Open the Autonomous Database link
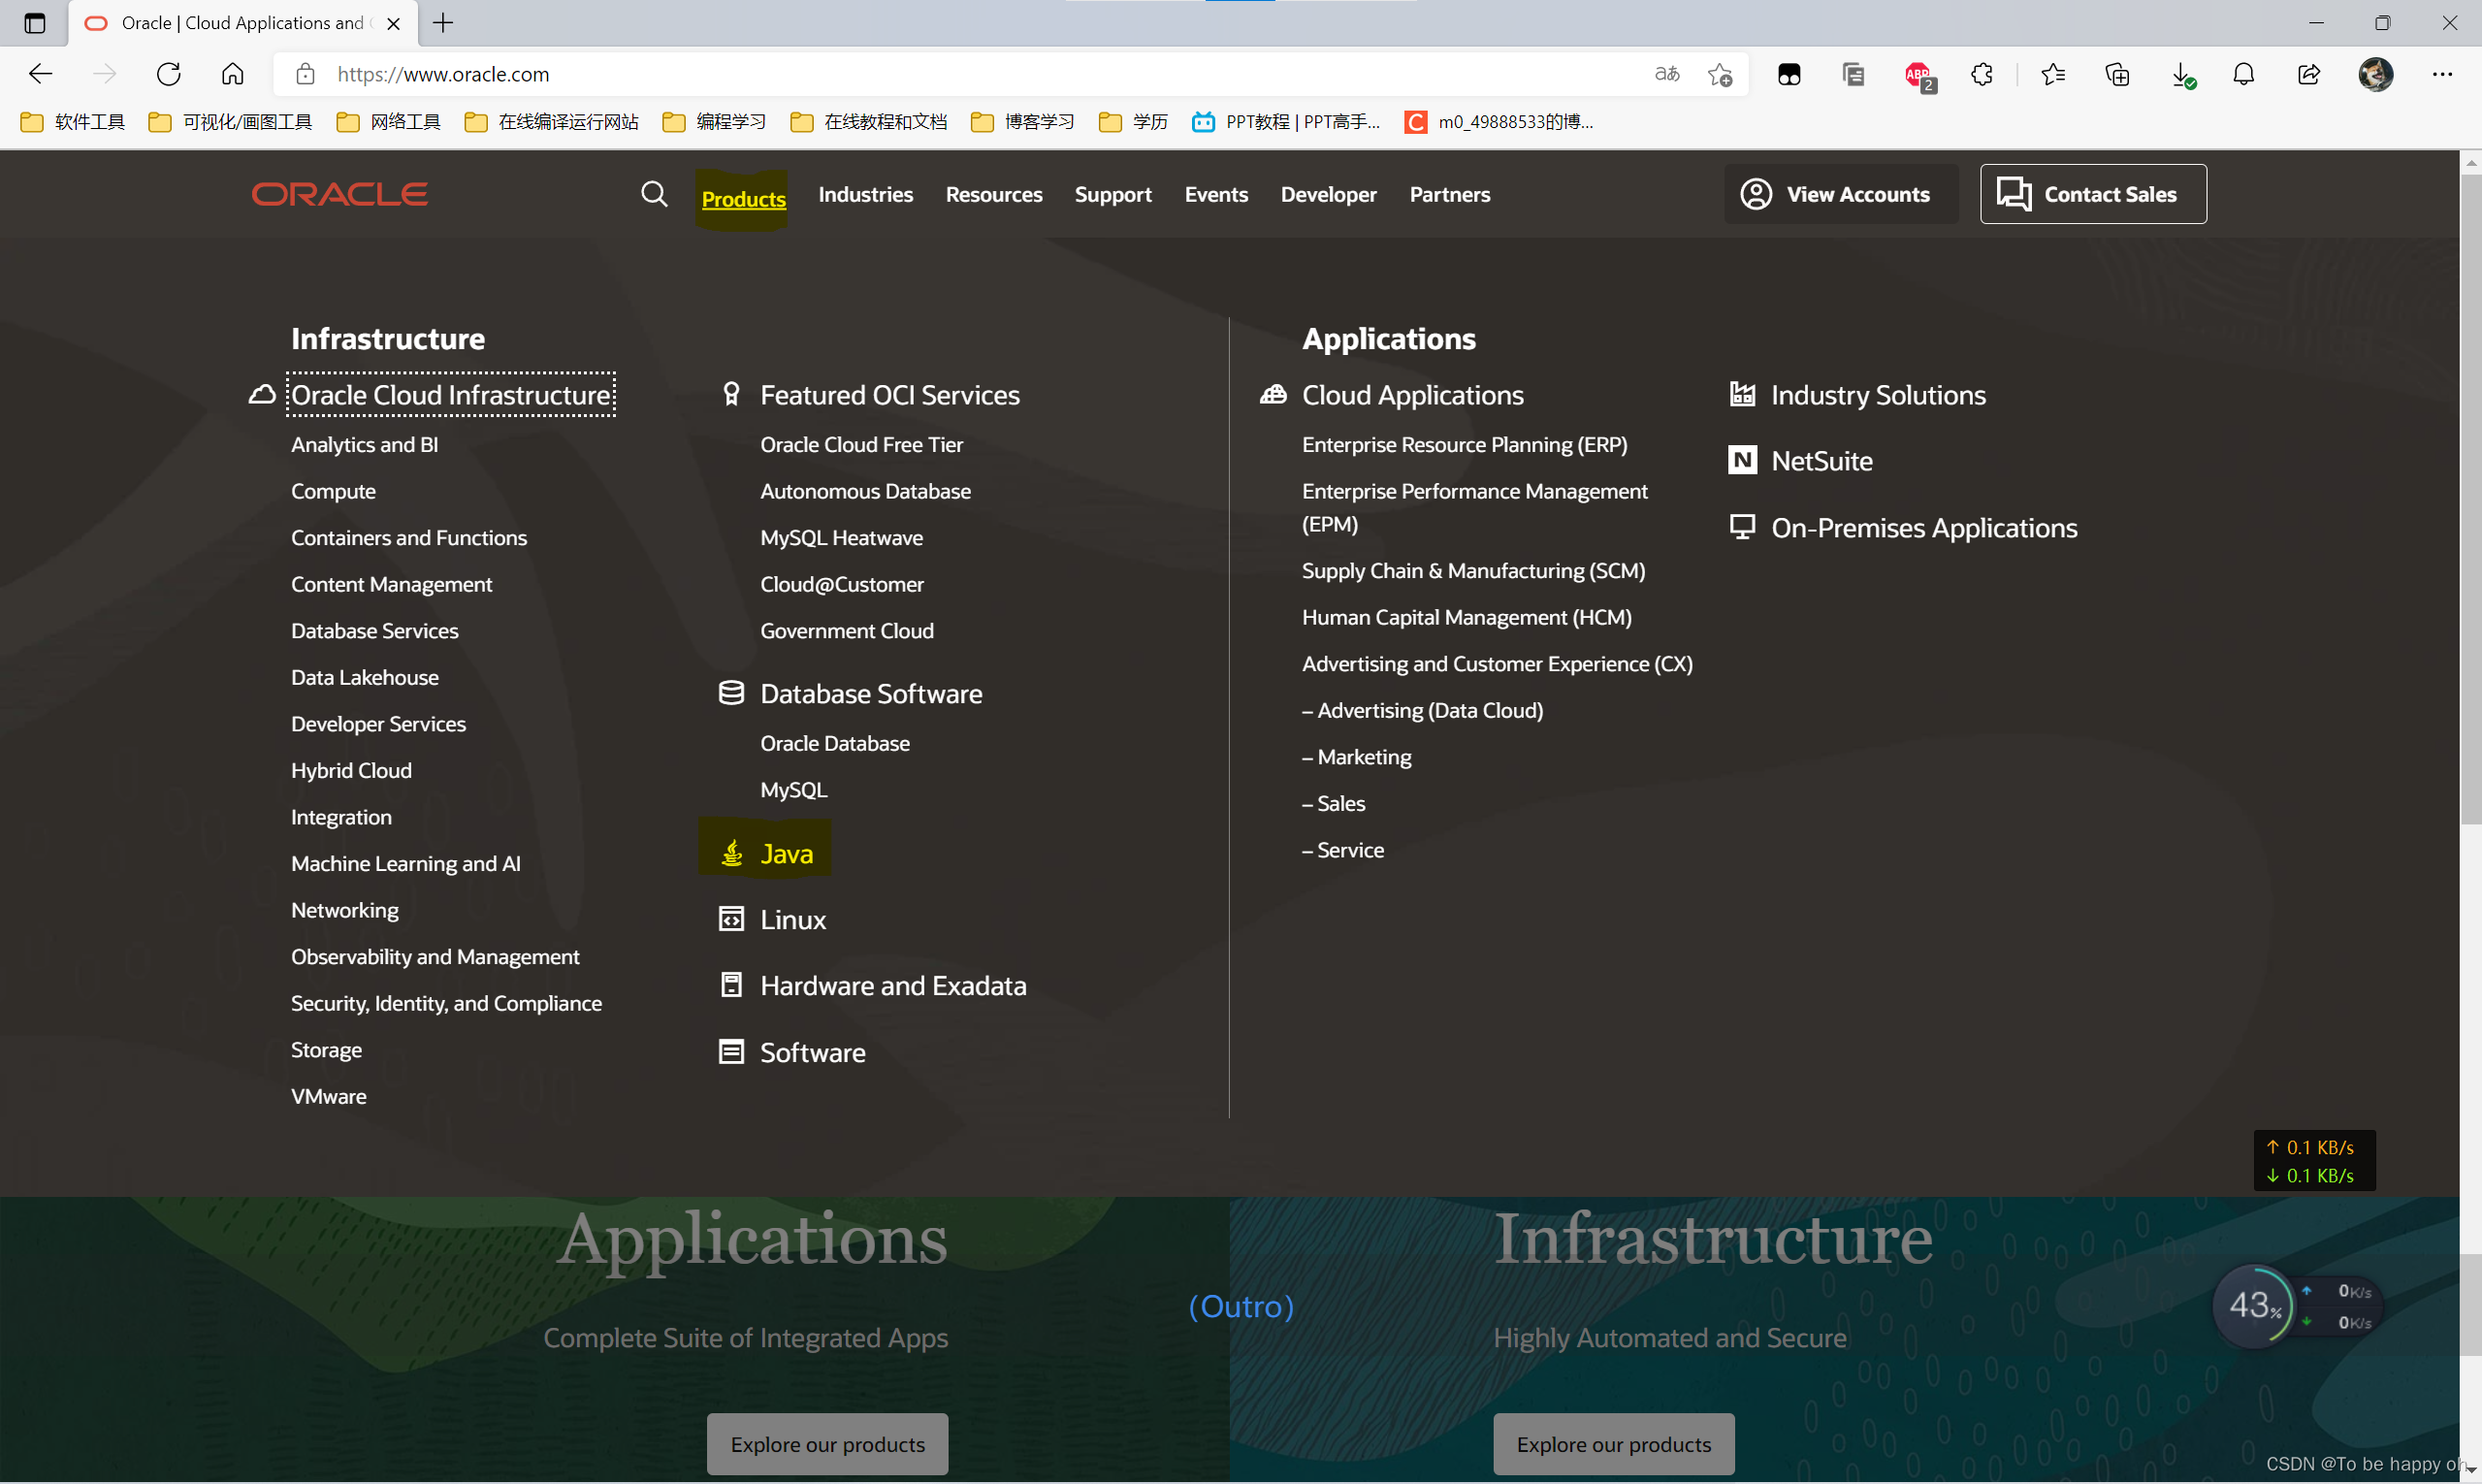2482x1484 pixels. click(865, 491)
